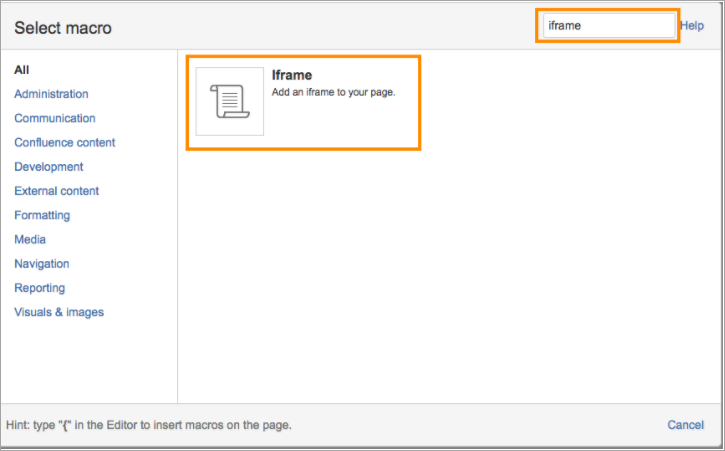The image size is (725, 451).
Task: Click the hint text about inserting macros
Action: coord(149,425)
